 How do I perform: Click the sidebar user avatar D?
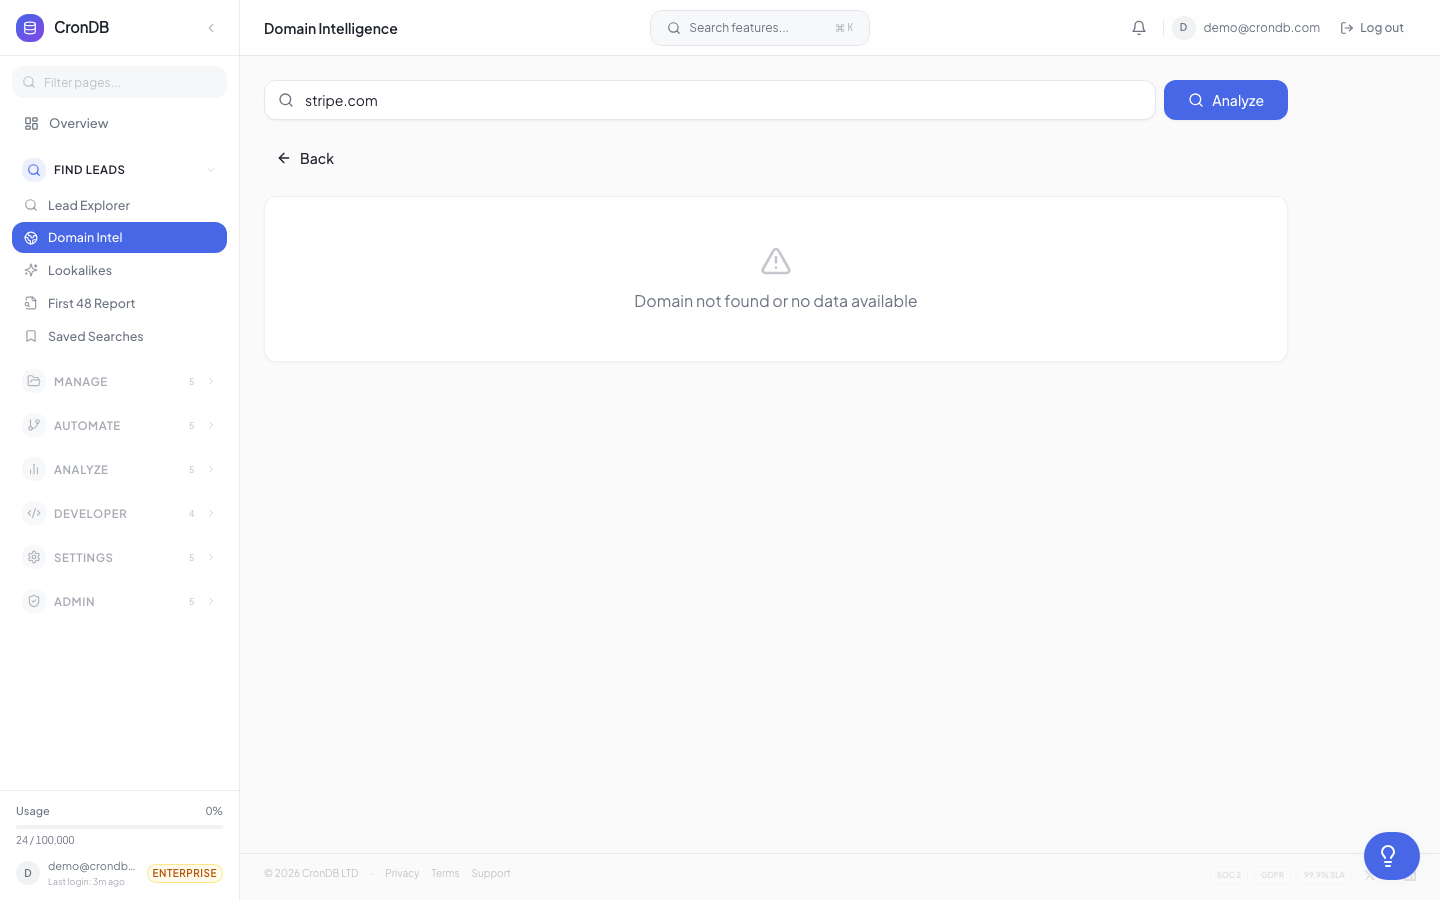coord(28,873)
